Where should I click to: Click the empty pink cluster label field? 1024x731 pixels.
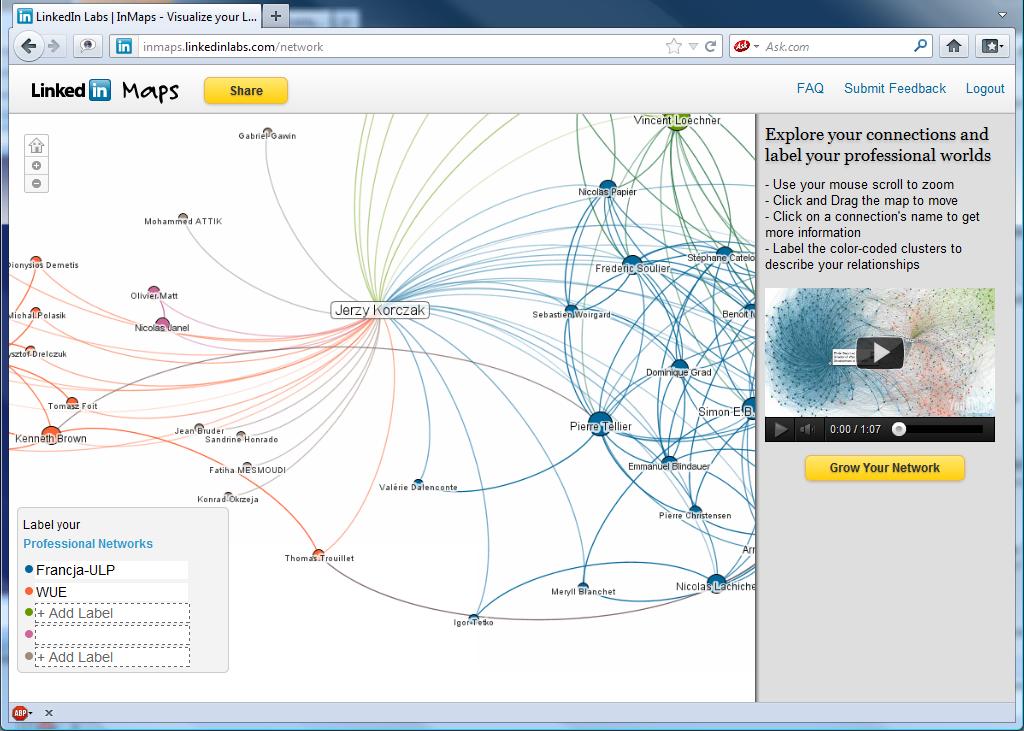pyautogui.click(x=112, y=635)
